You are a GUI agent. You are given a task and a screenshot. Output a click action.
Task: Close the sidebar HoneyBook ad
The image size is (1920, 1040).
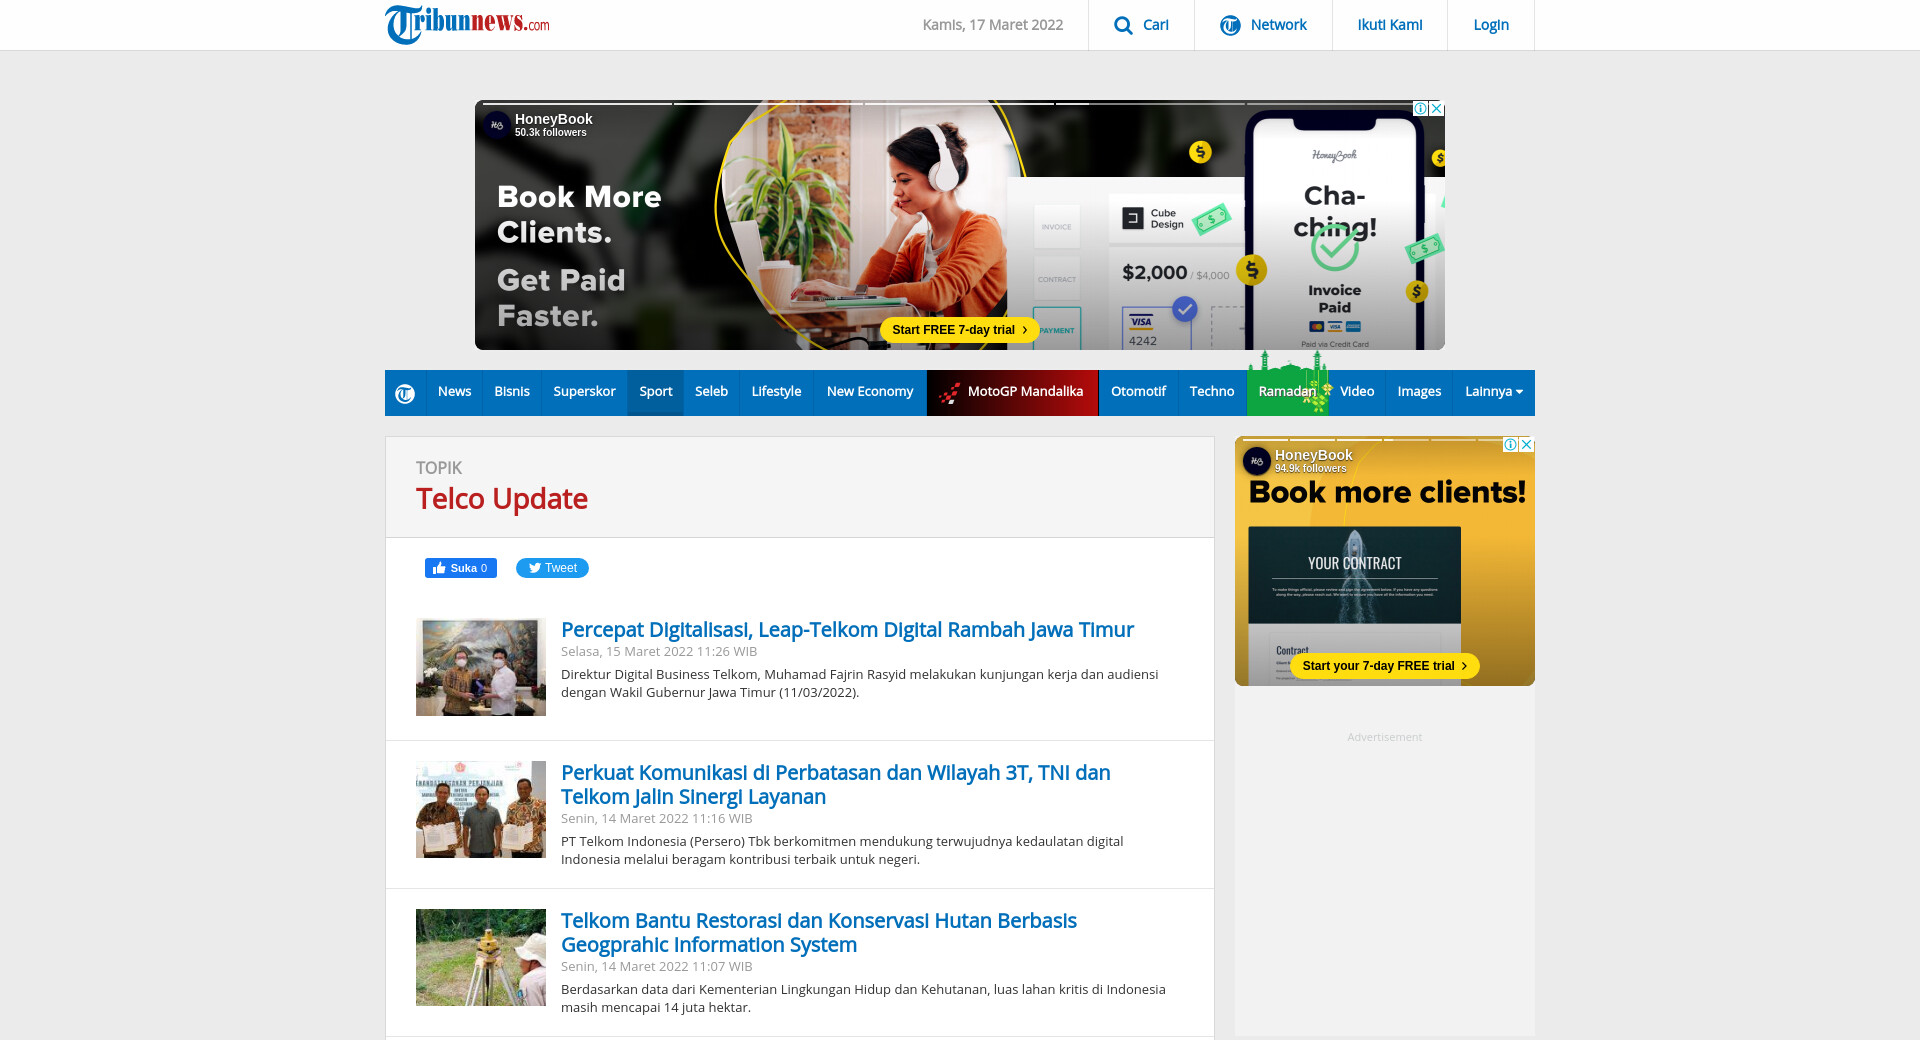click(x=1527, y=444)
